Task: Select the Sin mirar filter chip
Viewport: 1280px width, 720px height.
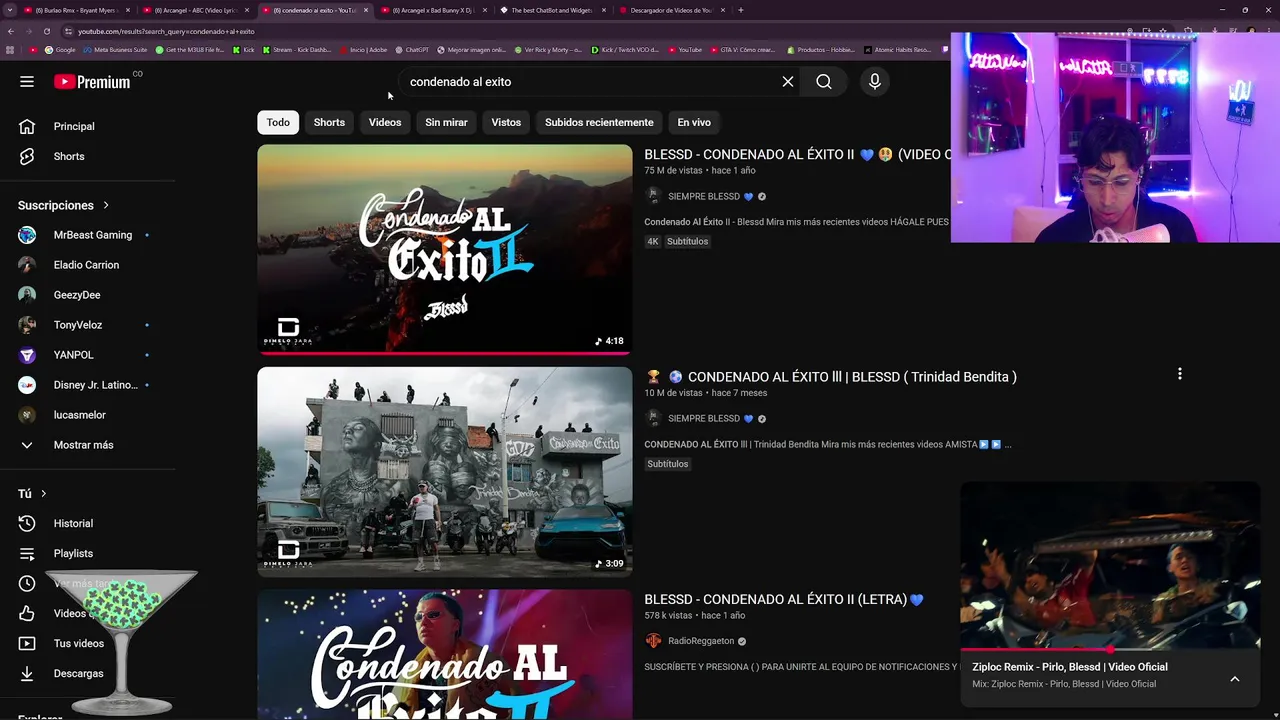Action: click(x=446, y=122)
